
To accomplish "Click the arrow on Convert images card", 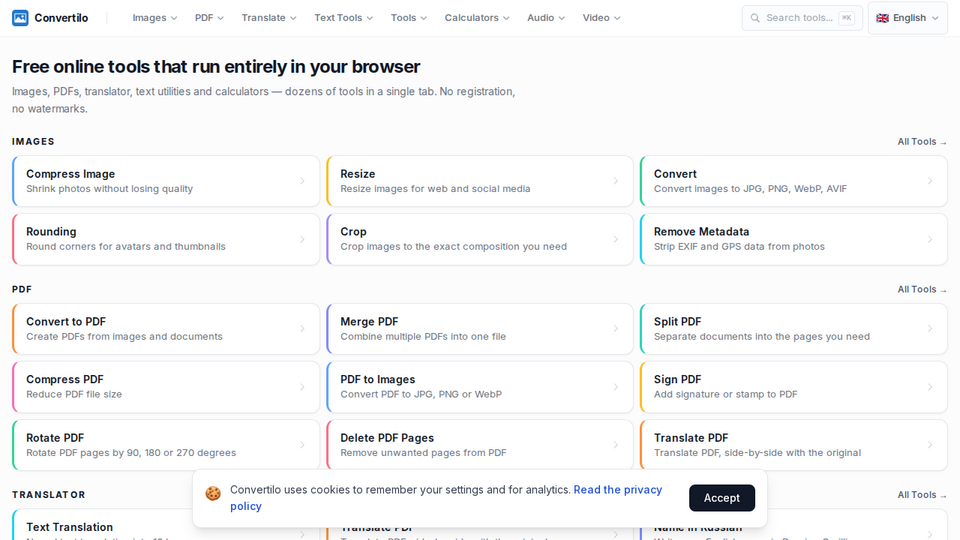I will pos(930,181).
